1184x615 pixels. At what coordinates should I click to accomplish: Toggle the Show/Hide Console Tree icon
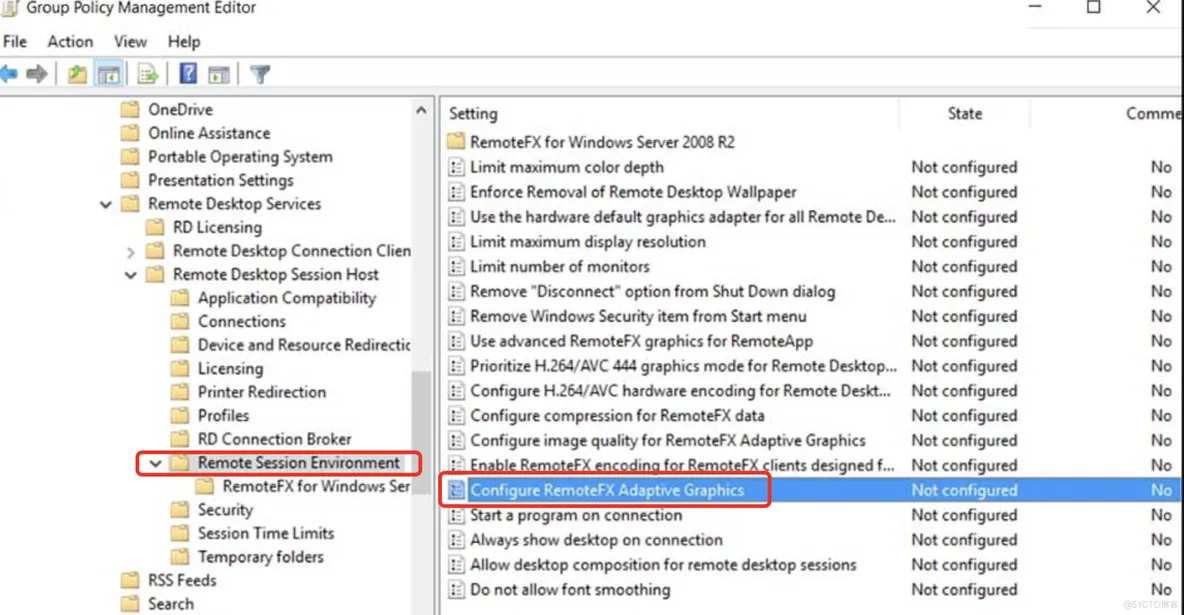click(109, 74)
